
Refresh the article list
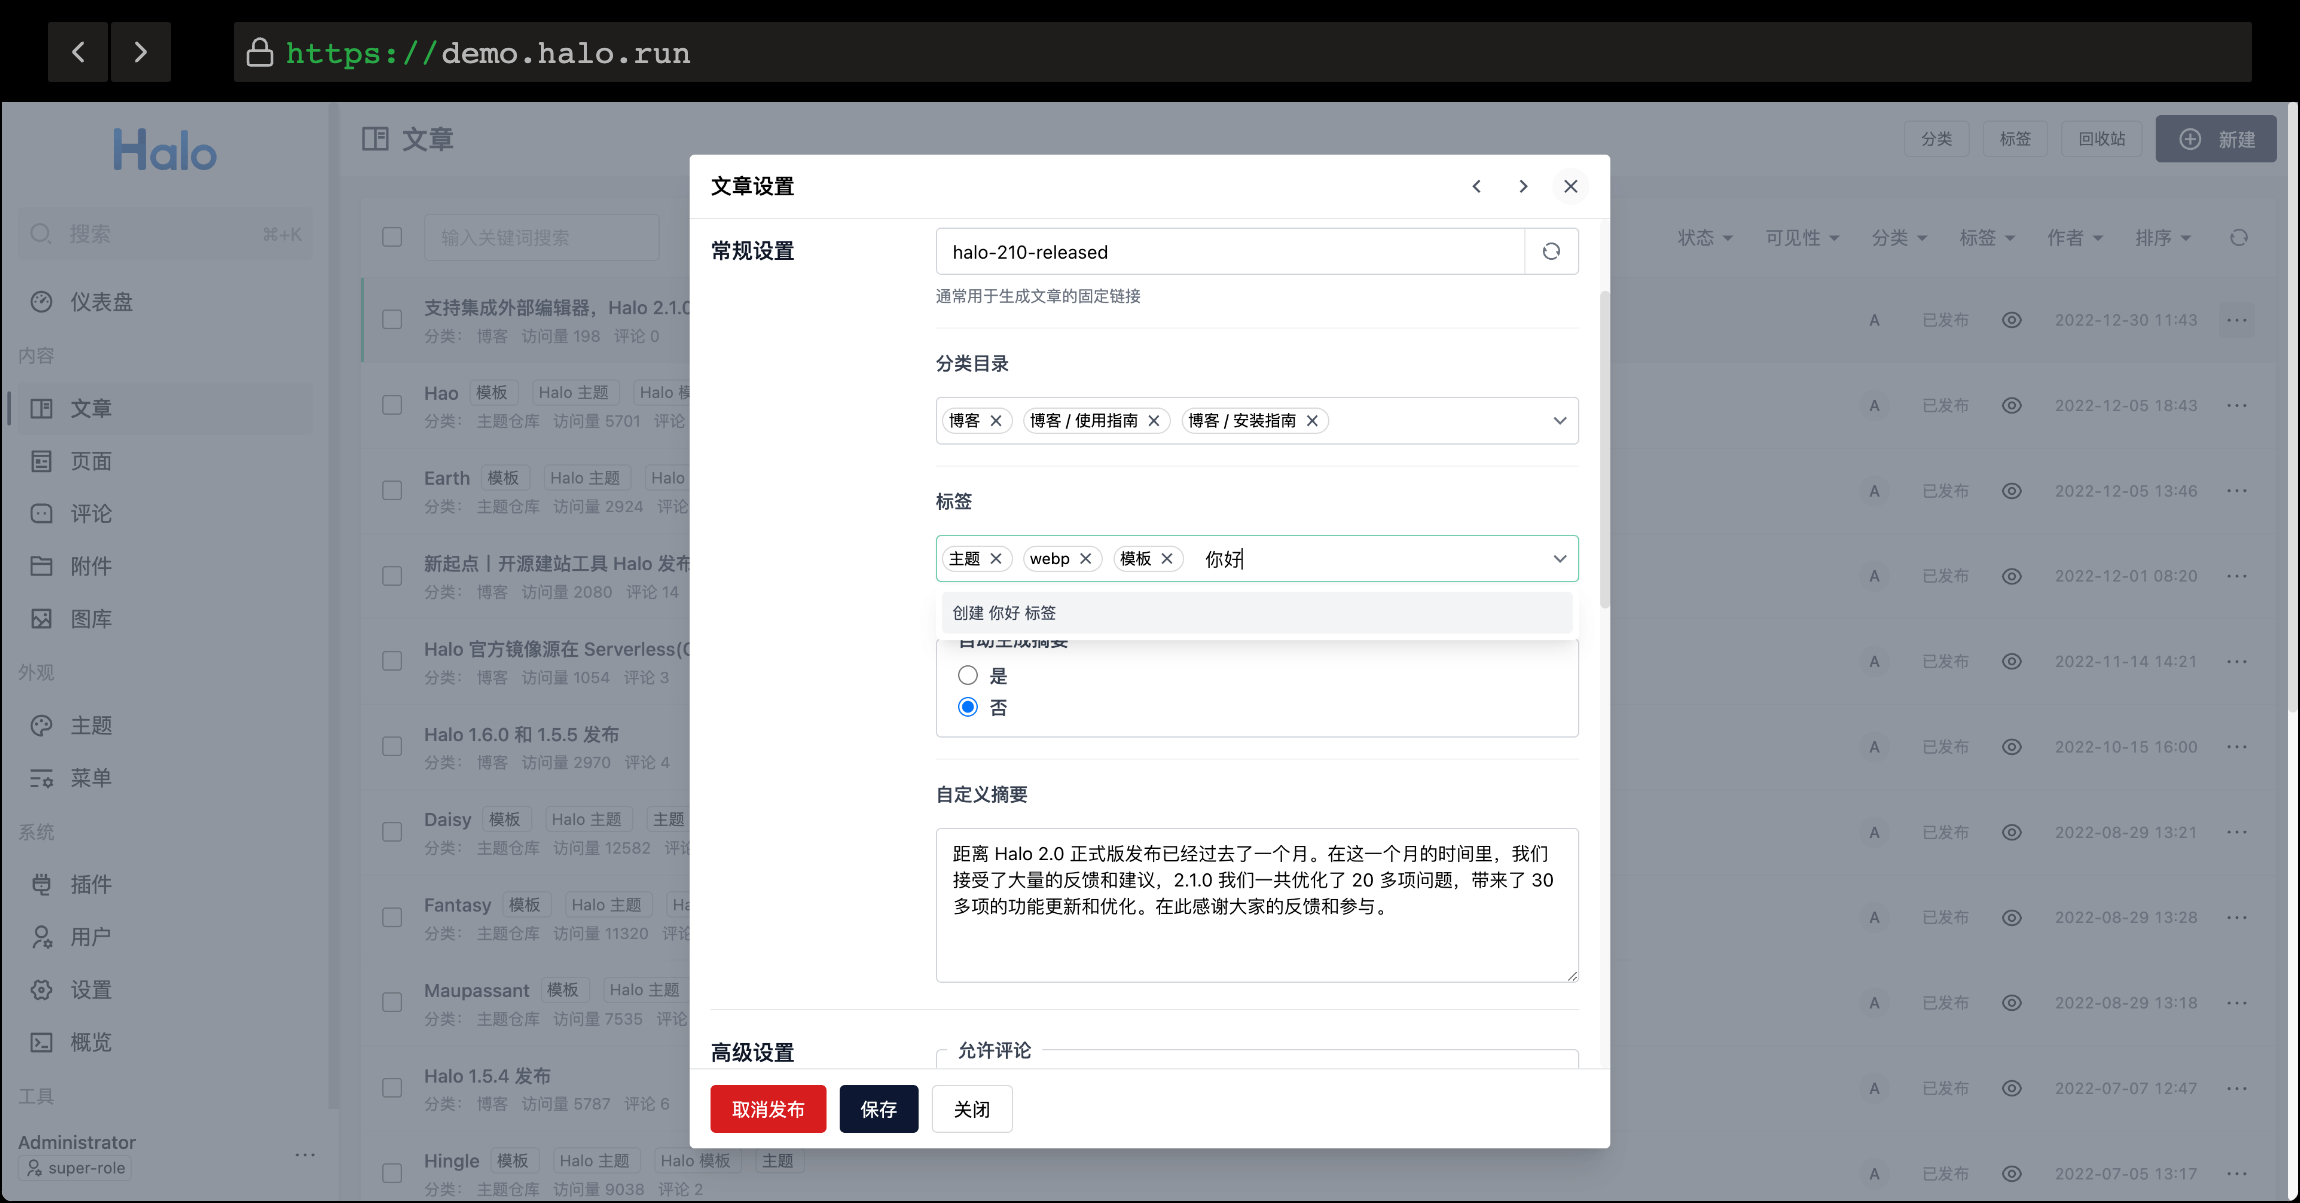click(2239, 237)
